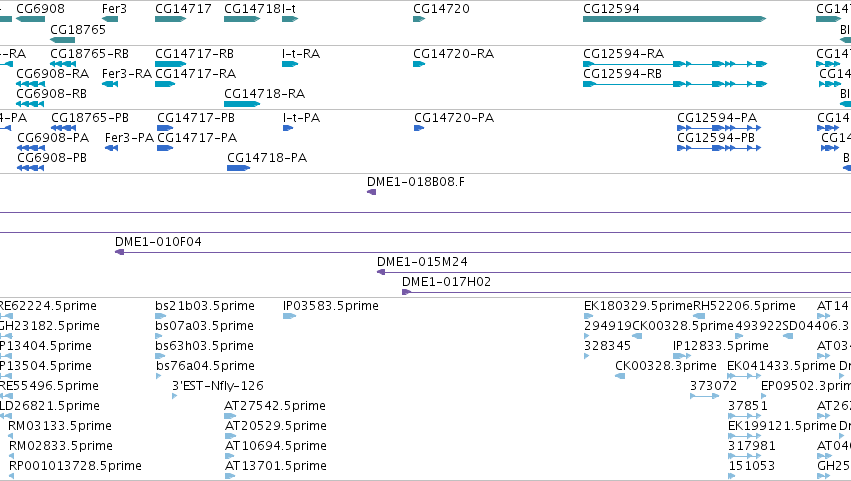Open transcript CG14720-RA
This screenshot has height=481, width=851.
coord(453,54)
